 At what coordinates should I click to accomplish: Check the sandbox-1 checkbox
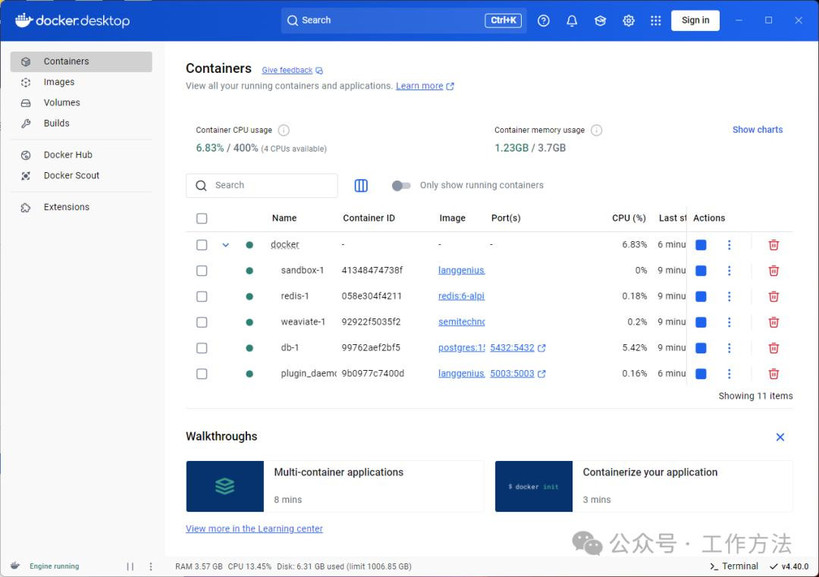pyautogui.click(x=202, y=270)
